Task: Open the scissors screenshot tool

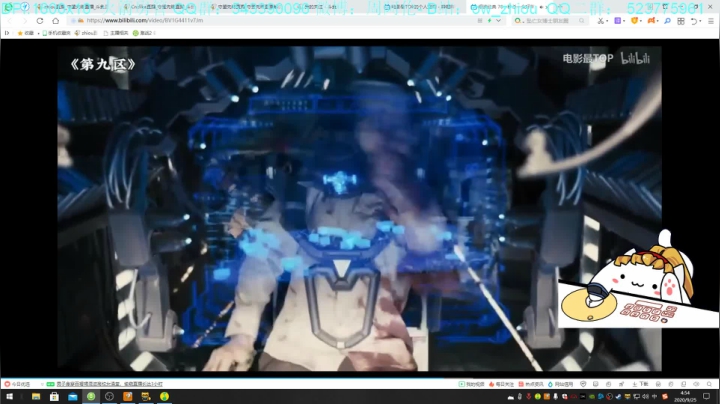Action: click(600, 21)
